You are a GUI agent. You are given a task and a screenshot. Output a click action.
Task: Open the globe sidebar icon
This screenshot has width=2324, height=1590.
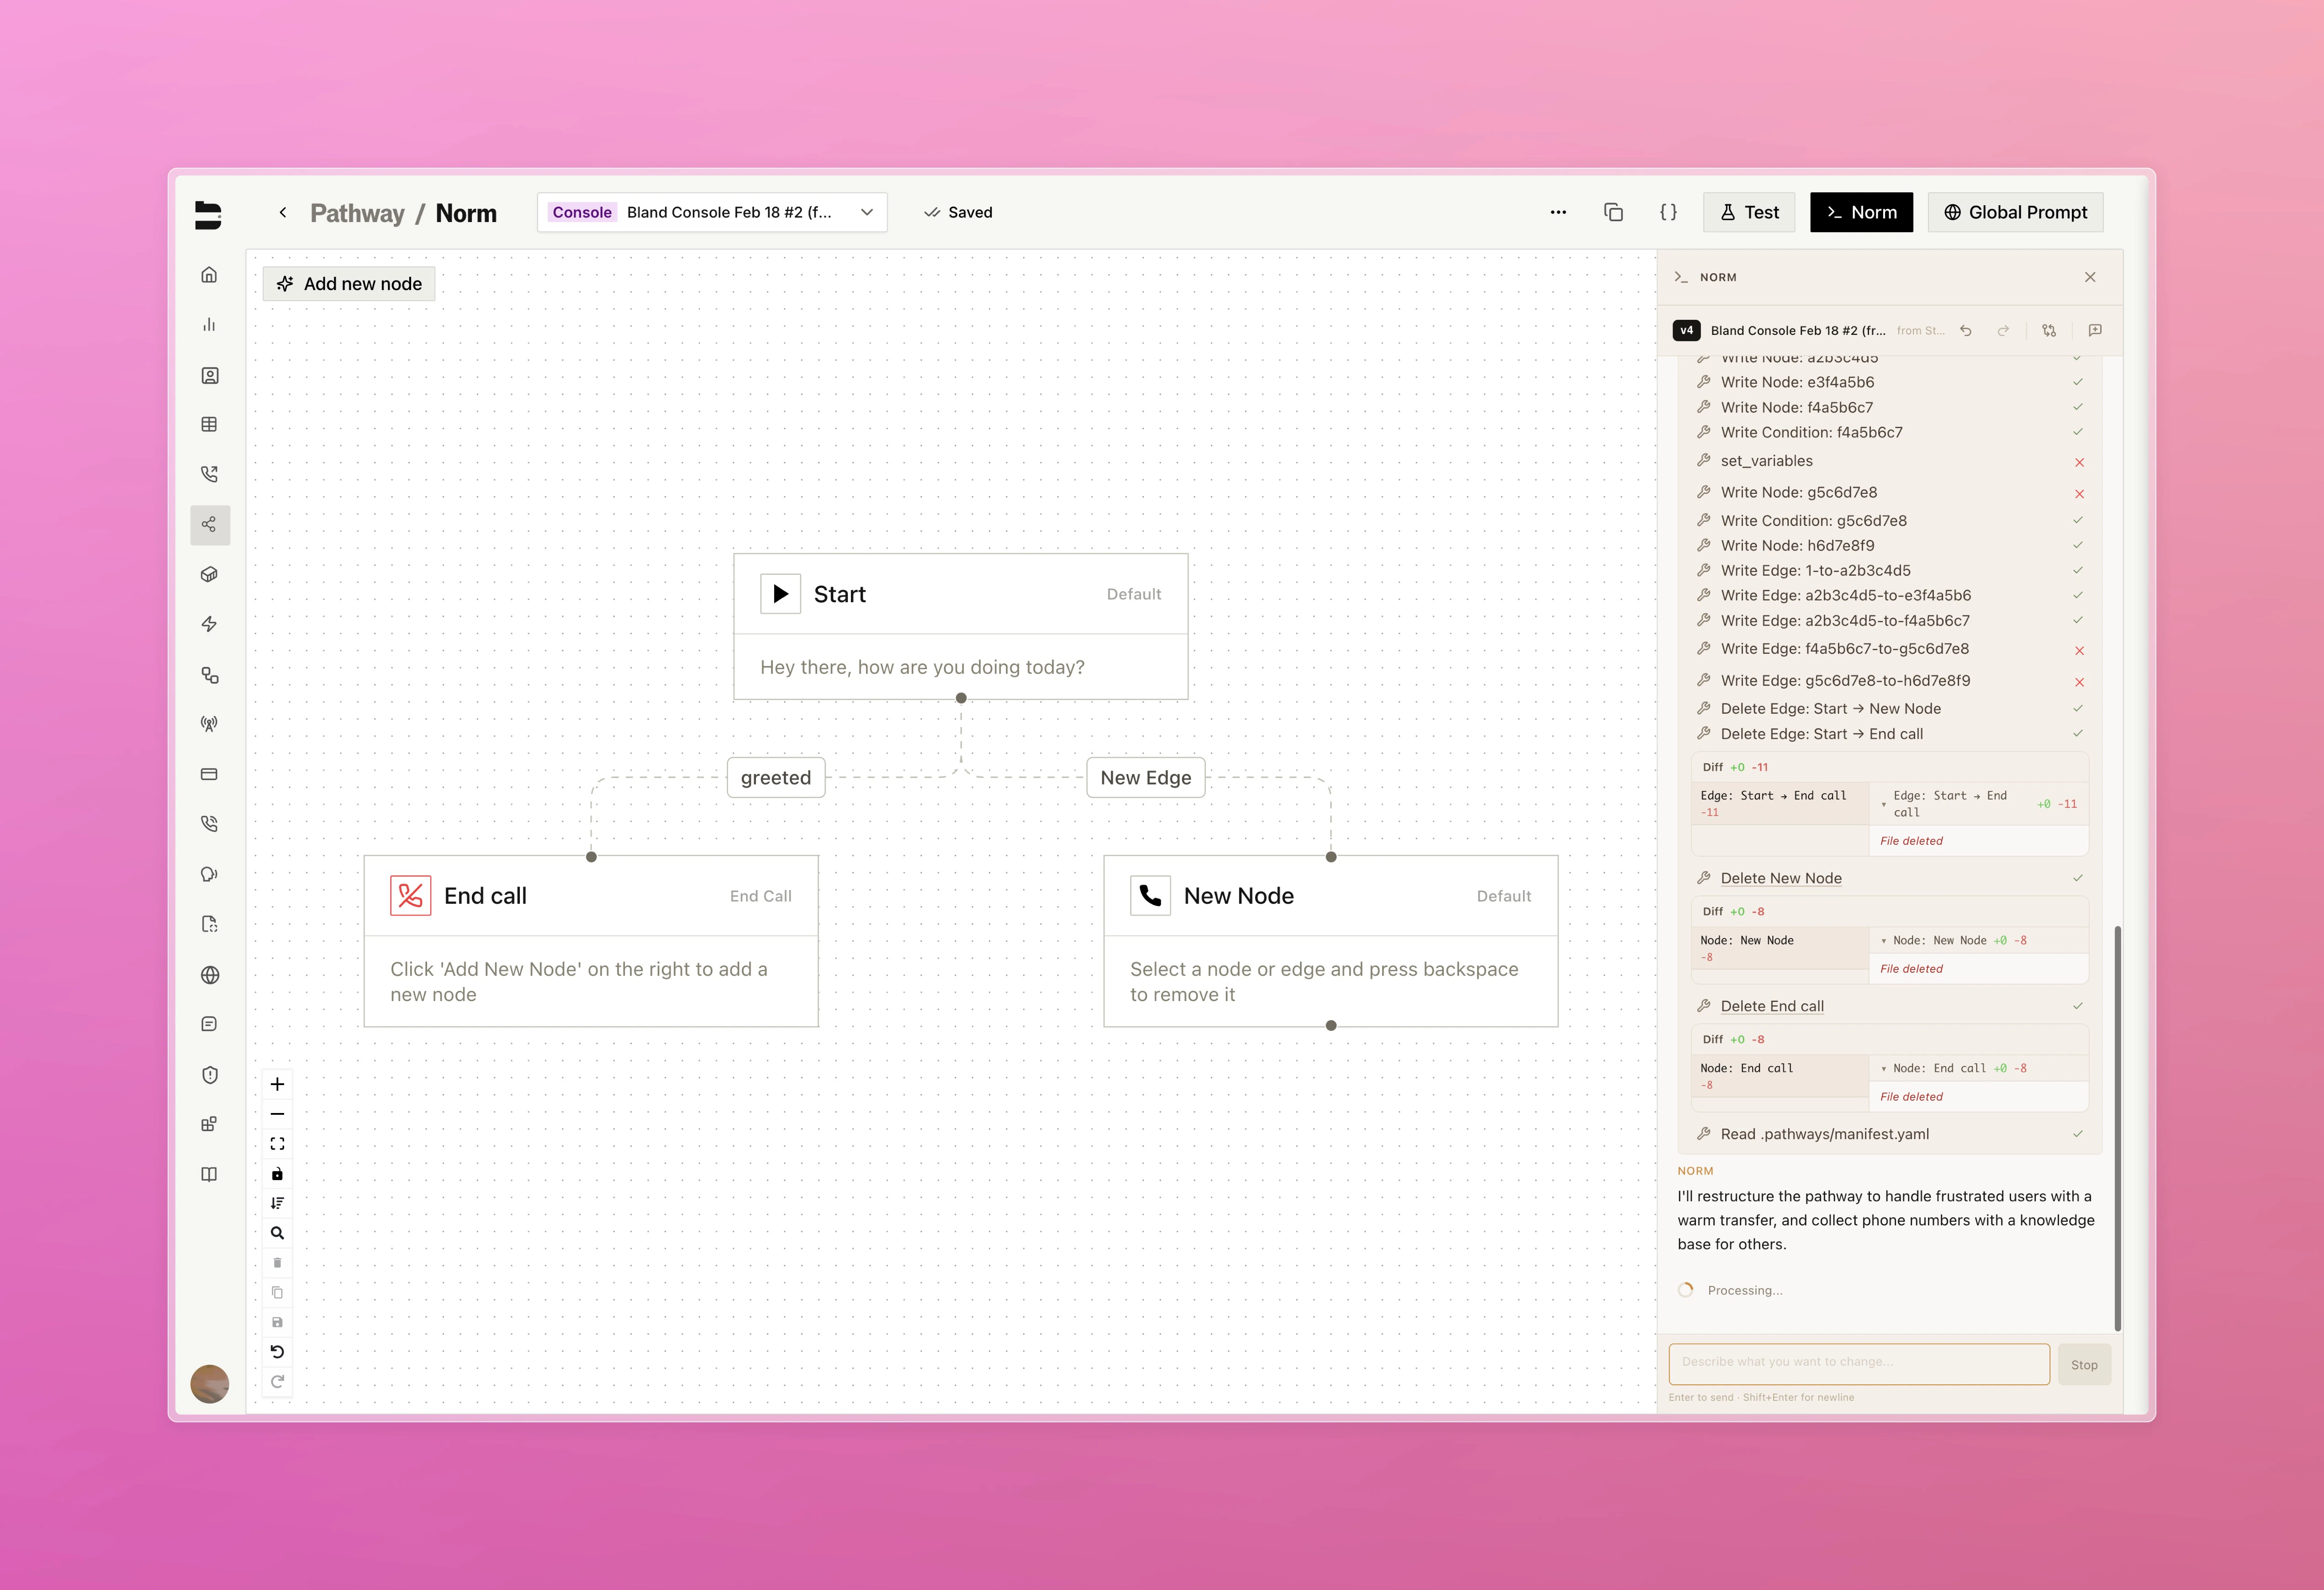pos(209,975)
